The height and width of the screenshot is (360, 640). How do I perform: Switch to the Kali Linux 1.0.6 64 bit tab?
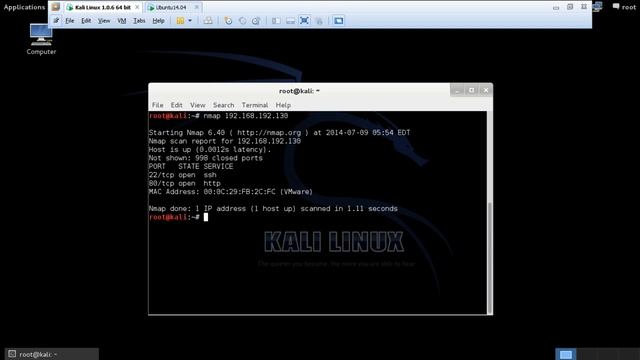click(102, 7)
